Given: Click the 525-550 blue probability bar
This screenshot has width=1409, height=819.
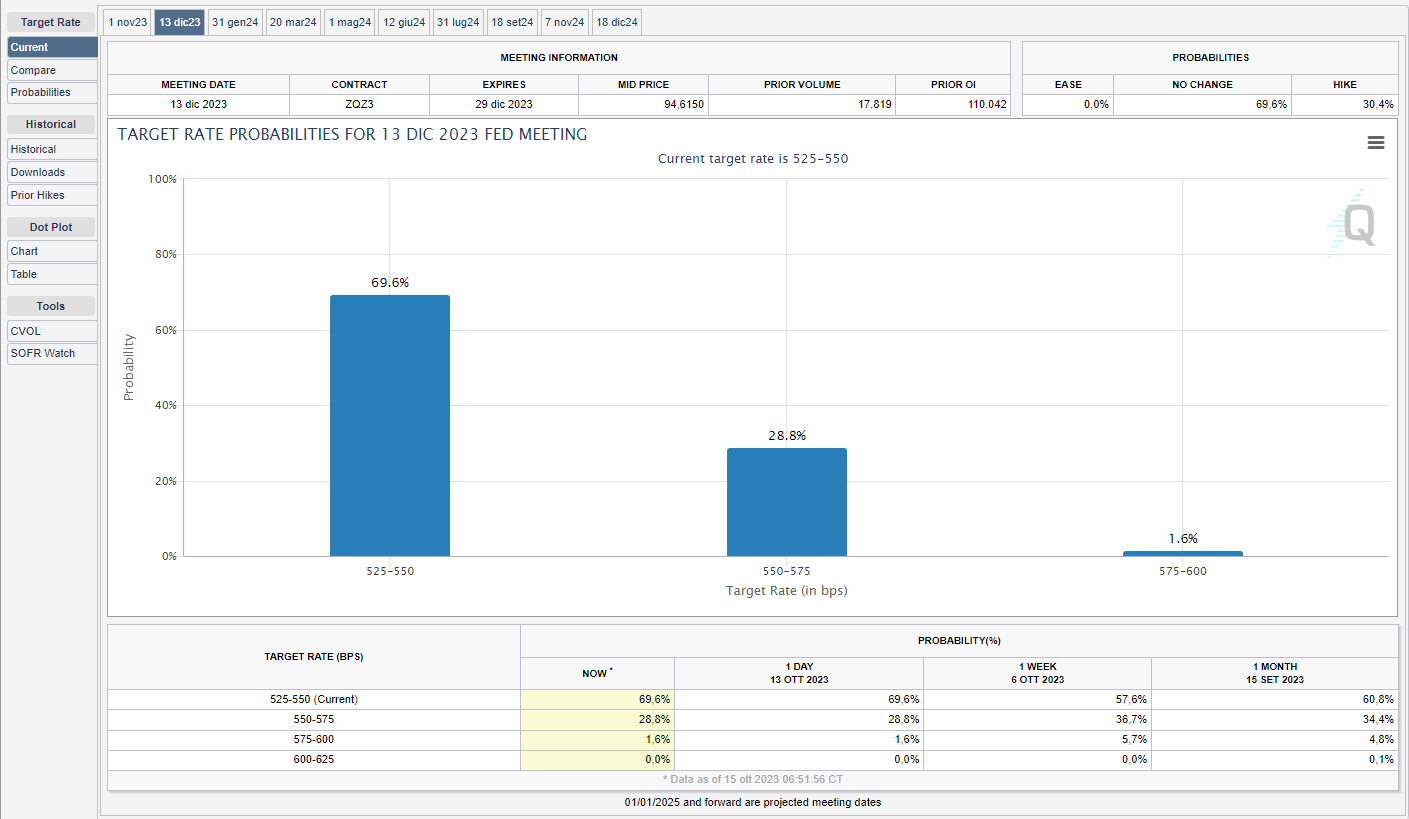Looking at the screenshot, I should (x=390, y=425).
